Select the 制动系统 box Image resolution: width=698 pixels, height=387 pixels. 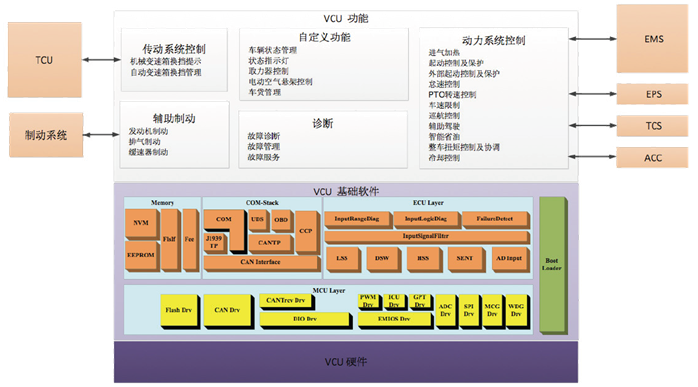pos(46,135)
